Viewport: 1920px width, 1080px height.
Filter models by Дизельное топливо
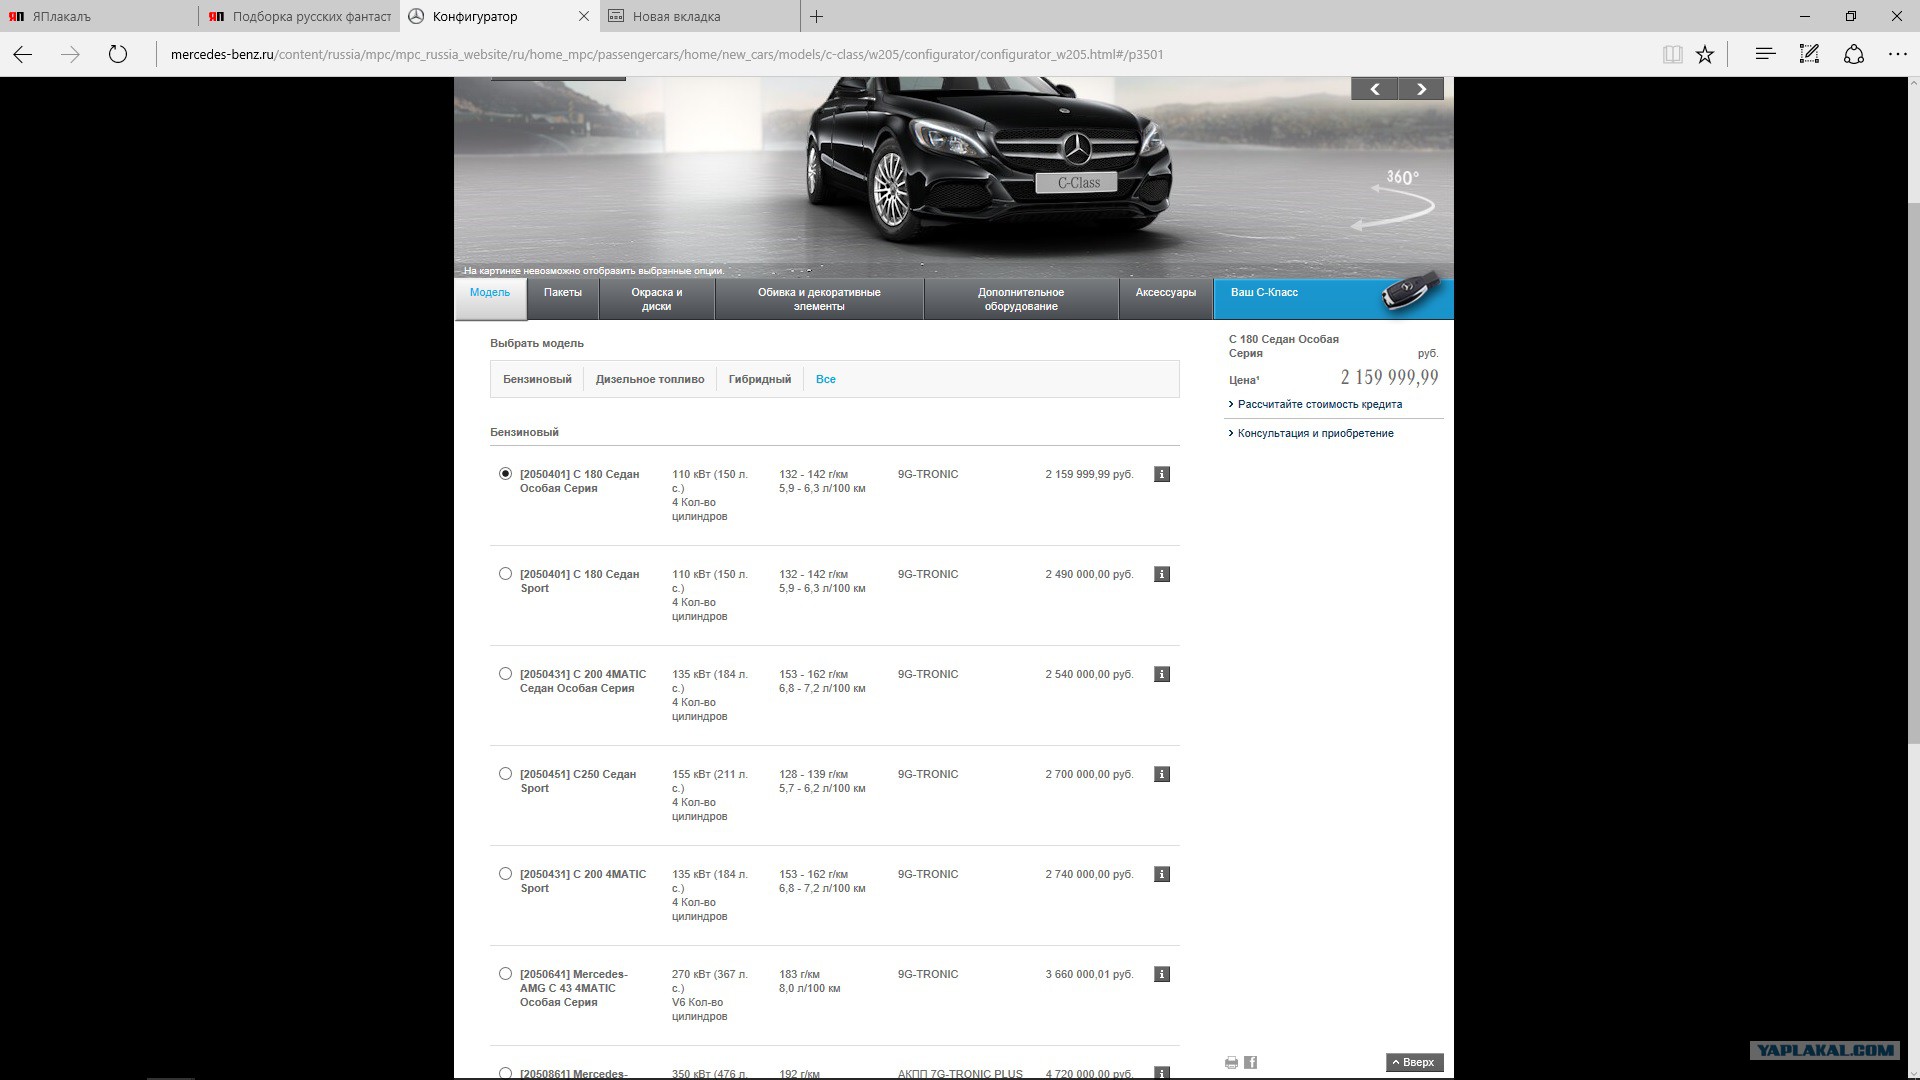coord(650,379)
